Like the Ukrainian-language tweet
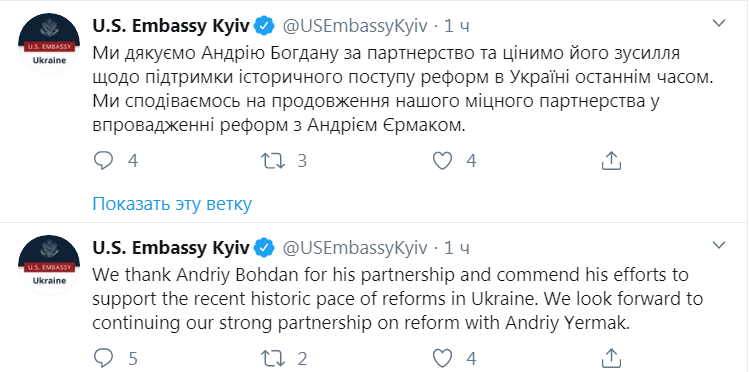Image resolution: width=750 pixels, height=372 pixels. coord(442,161)
